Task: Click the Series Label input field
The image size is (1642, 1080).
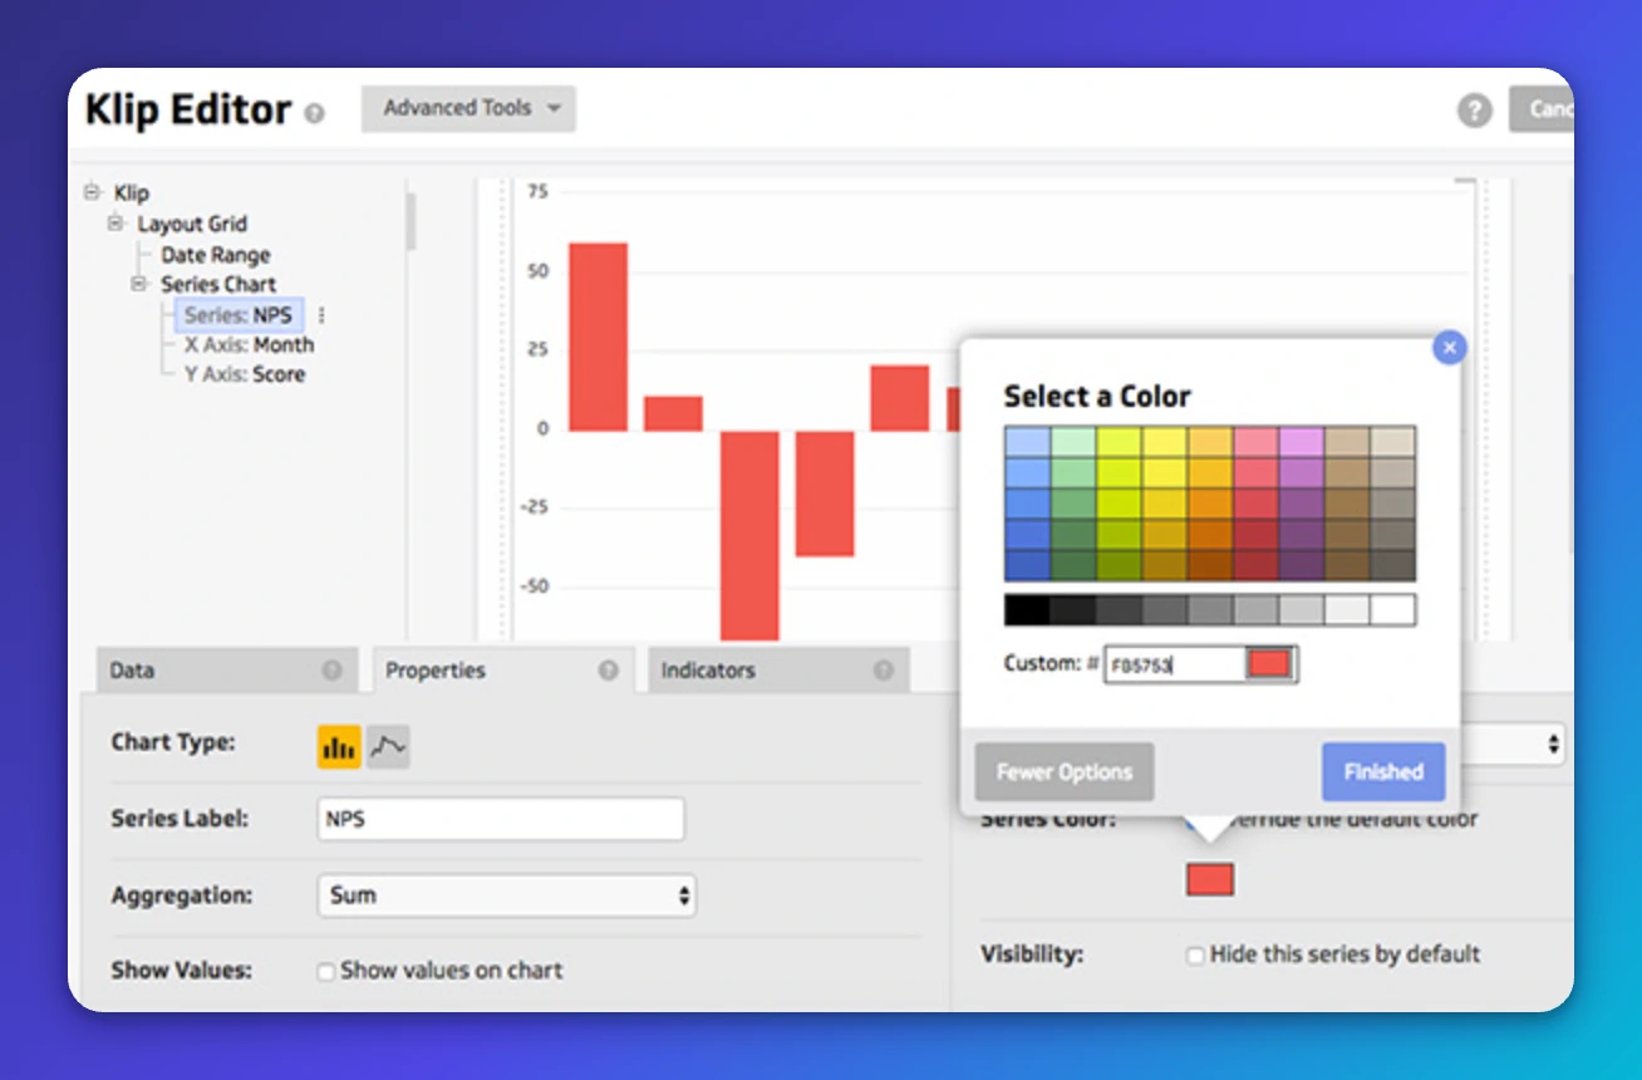Action: pyautogui.click(x=501, y=819)
